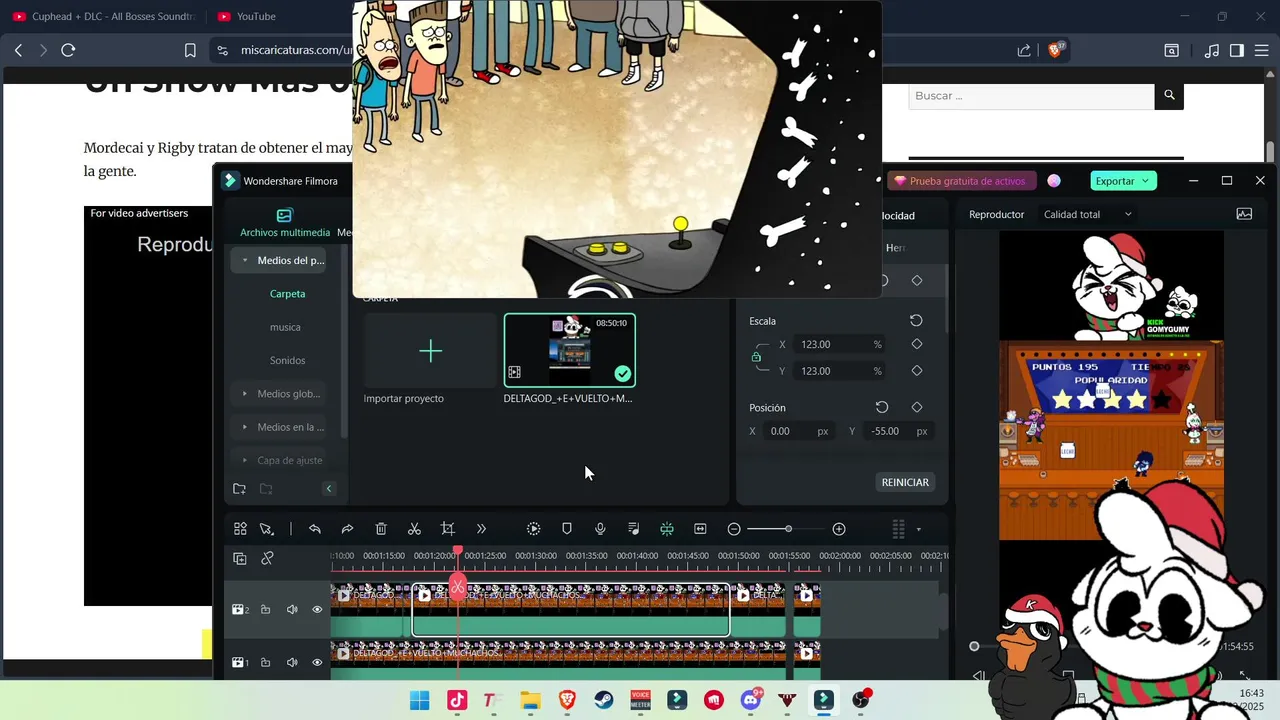Open the Calidad total quality dropdown
This screenshot has height=720, width=1280.
1087,214
